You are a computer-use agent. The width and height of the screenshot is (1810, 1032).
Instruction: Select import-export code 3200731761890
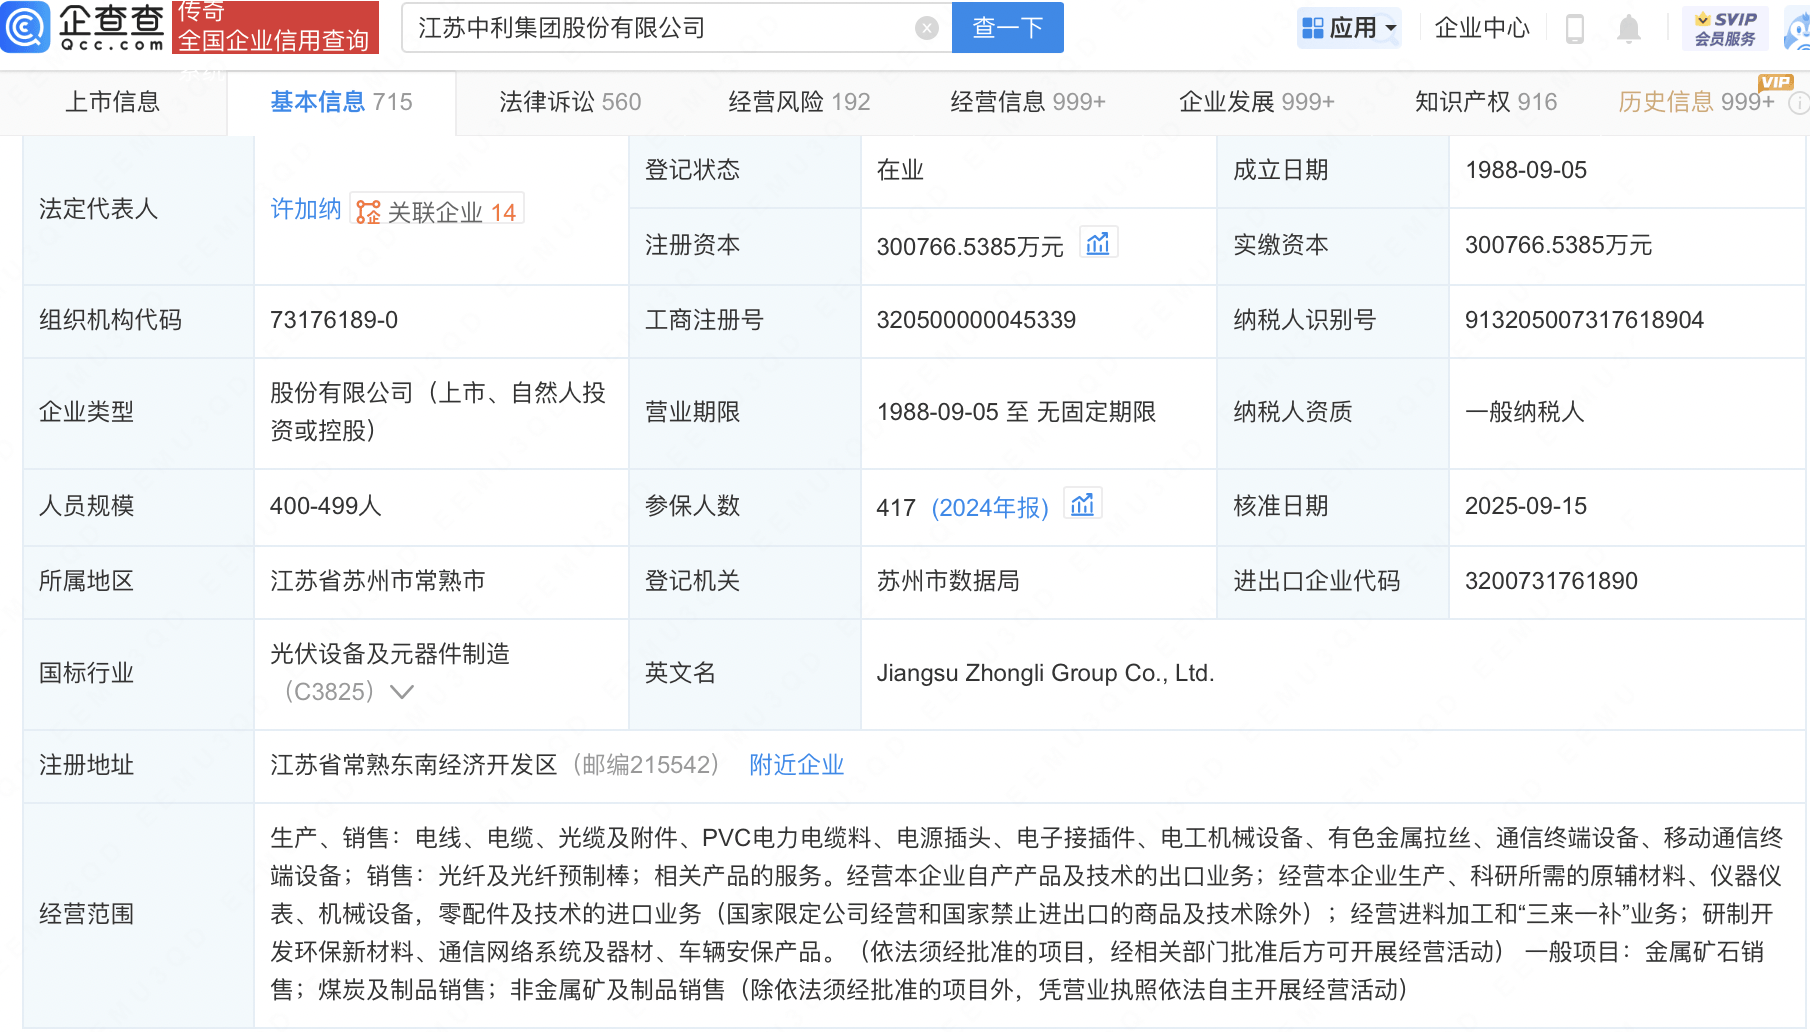pyautogui.click(x=1551, y=581)
